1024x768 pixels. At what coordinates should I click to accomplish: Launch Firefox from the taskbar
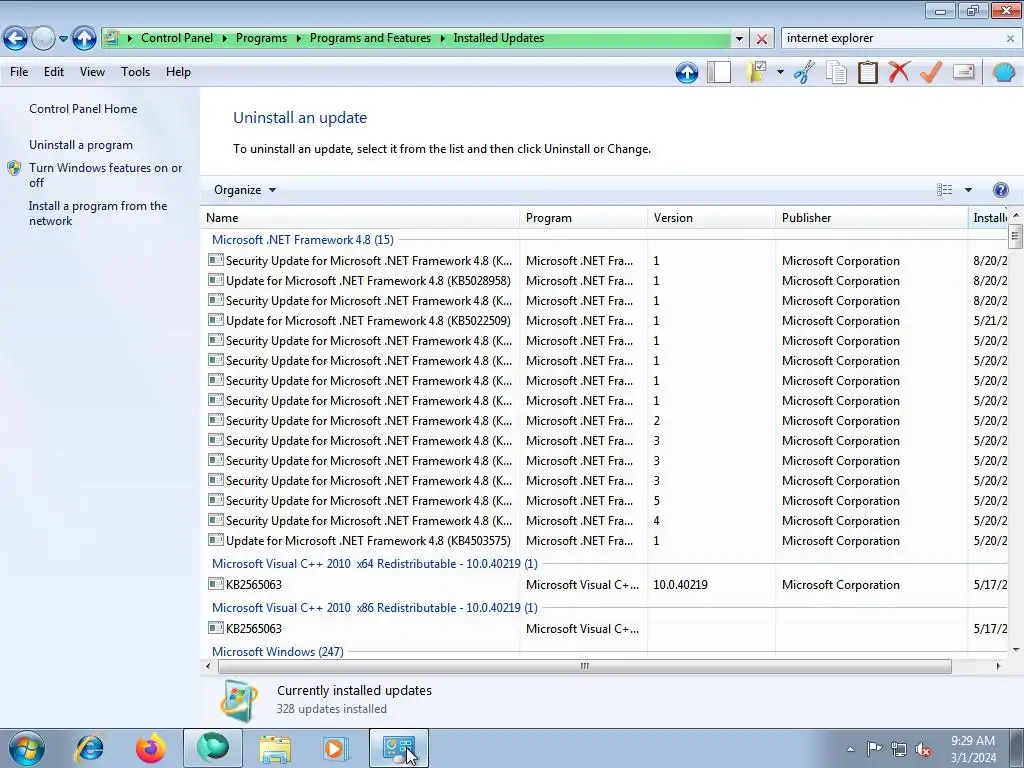pos(151,748)
